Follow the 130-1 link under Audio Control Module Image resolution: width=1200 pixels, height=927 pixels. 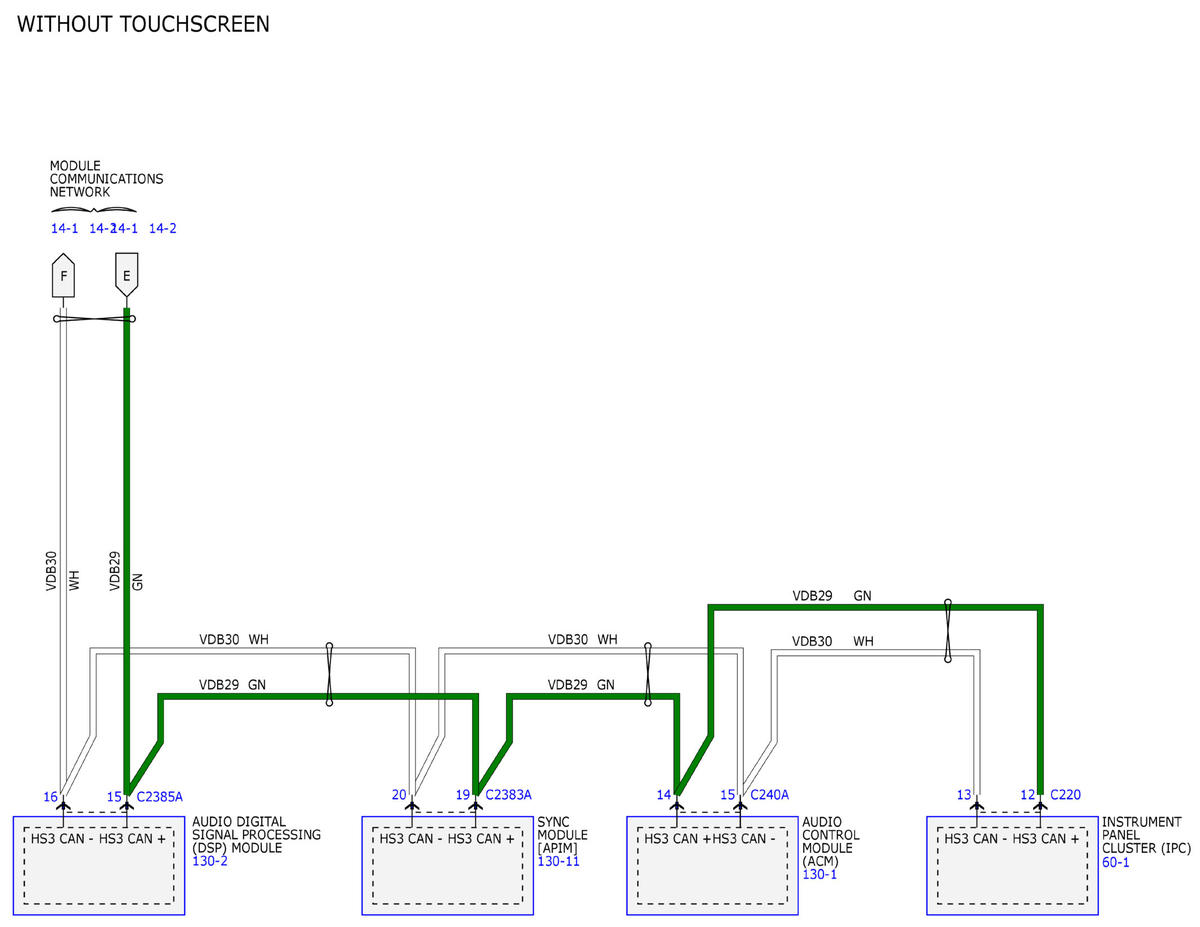tap(820, 874)
